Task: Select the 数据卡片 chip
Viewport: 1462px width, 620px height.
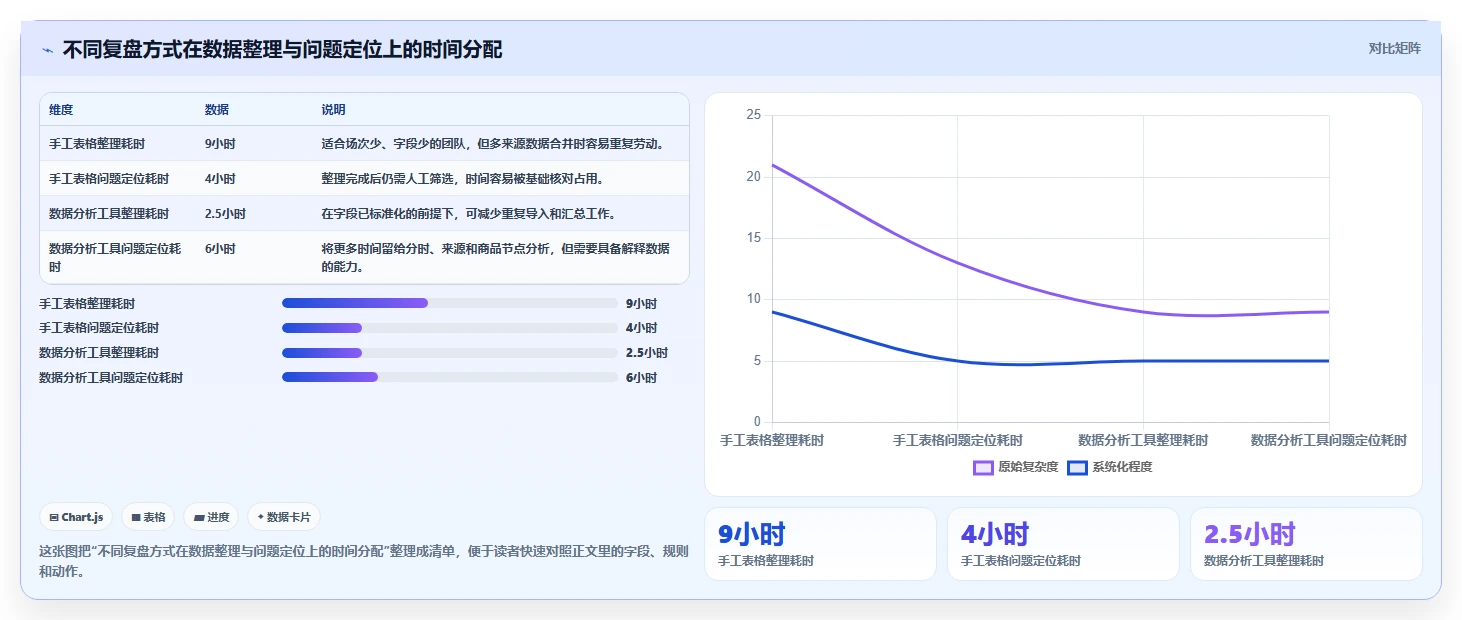Action: click(284, 517)
